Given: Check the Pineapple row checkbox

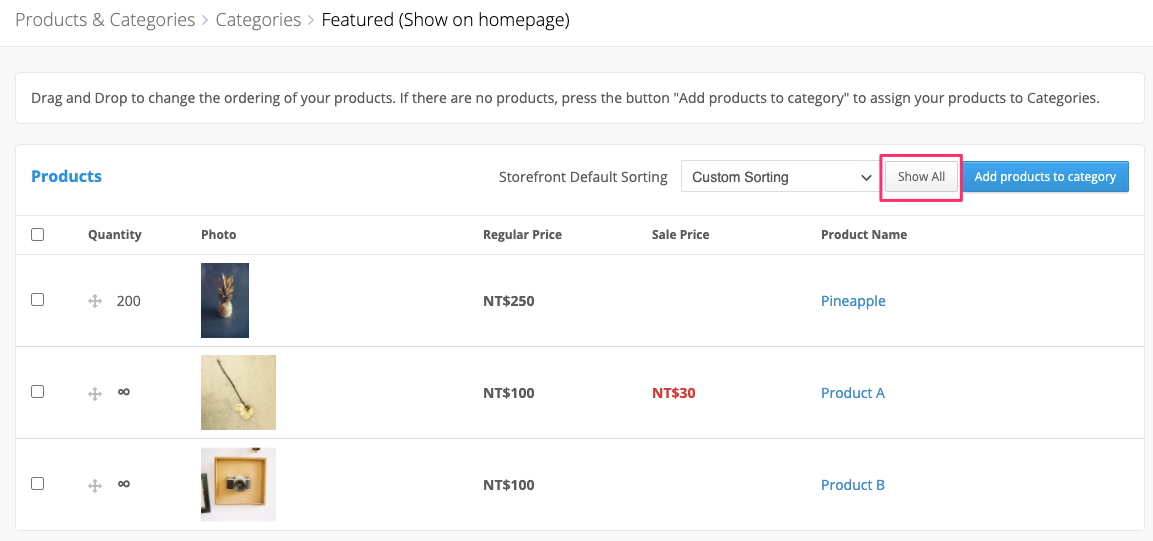Looking at the screenshot, I should pos(38,300).
